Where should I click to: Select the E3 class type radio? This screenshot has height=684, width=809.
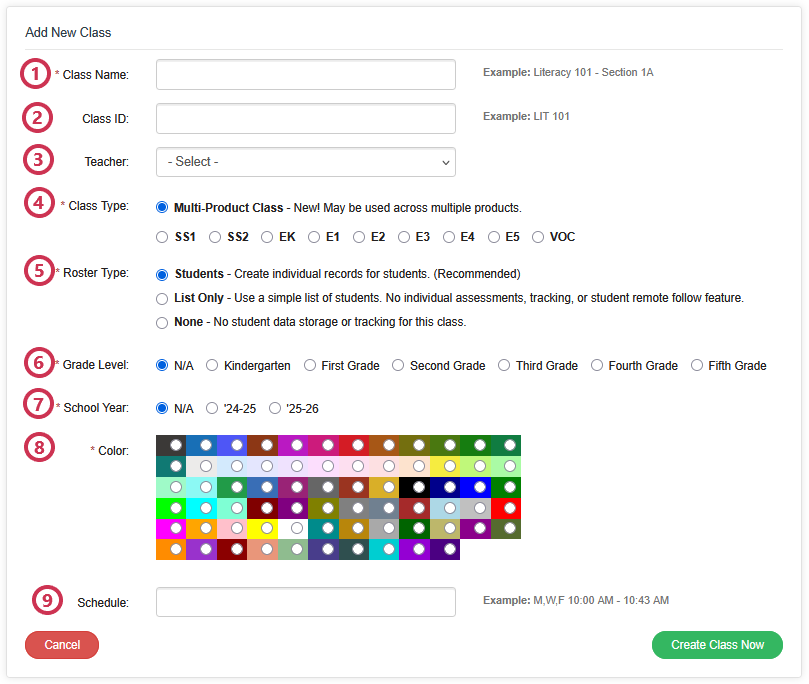click(404, 237)
